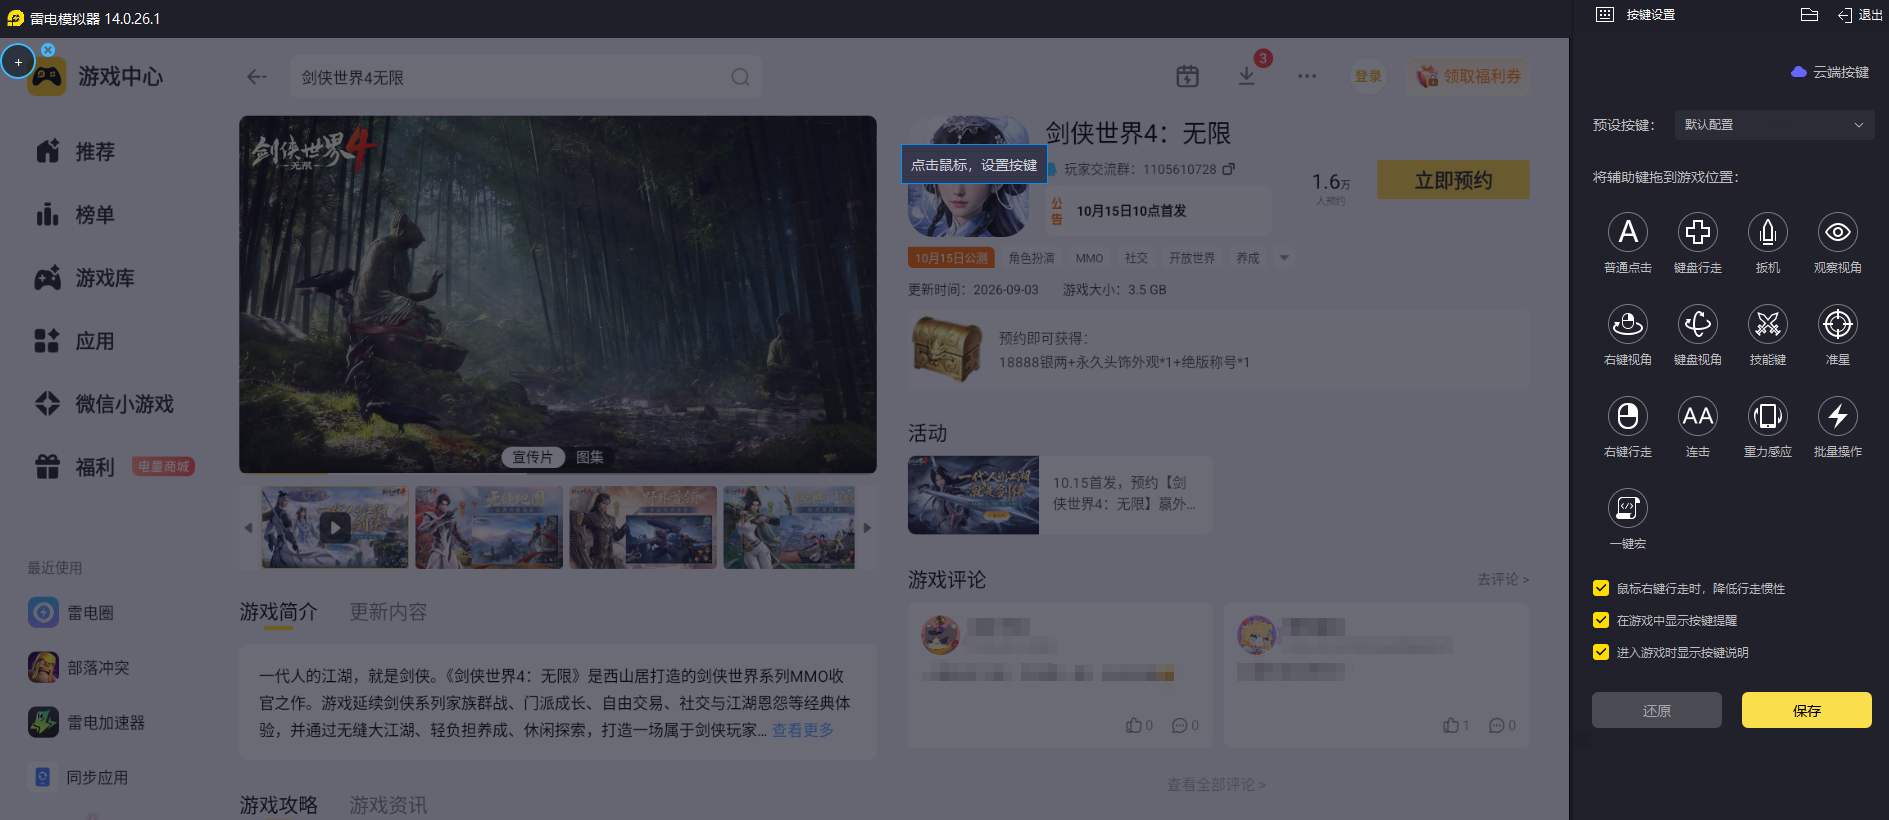Click 领取福利券 coupon button
Viewport: 1889px width, 820px height.
1468,76
